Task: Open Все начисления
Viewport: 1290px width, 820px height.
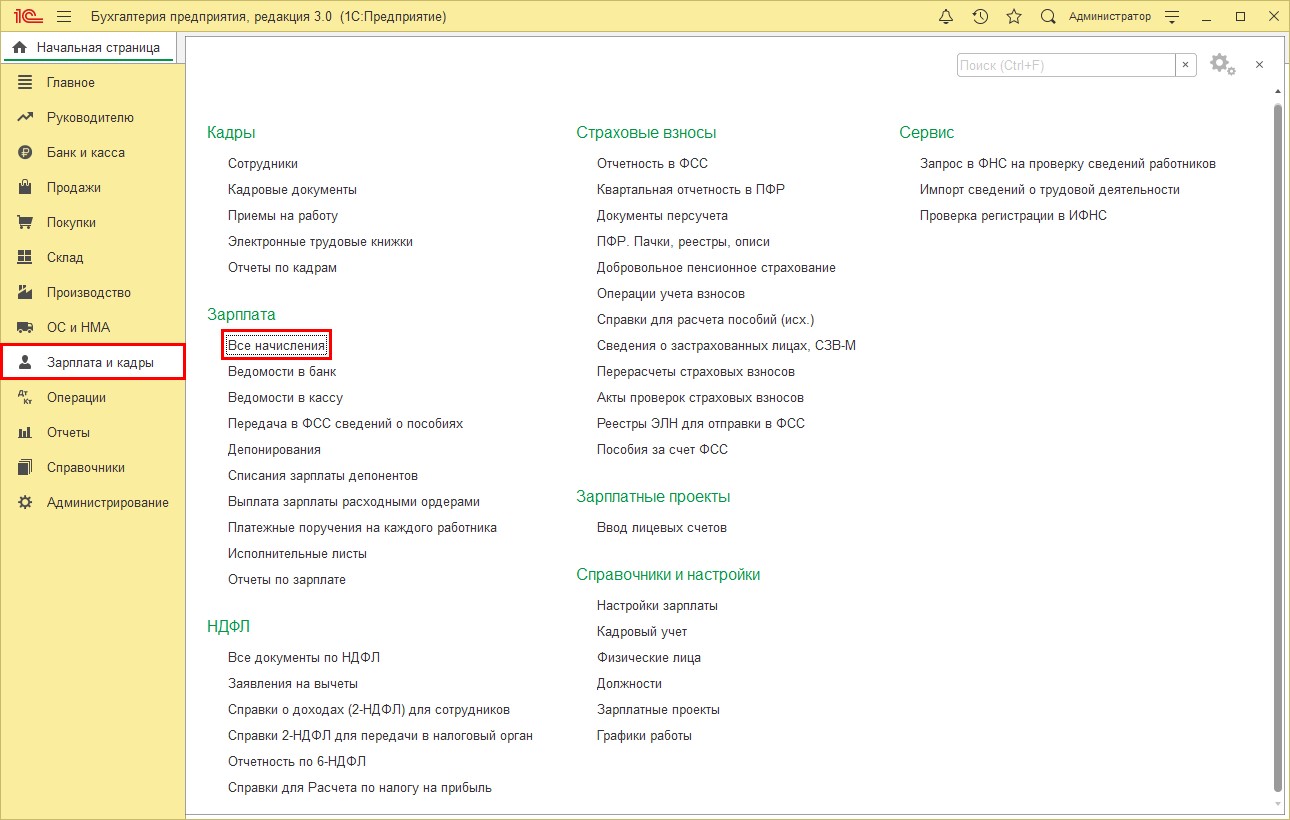Action: coord(277,345)
